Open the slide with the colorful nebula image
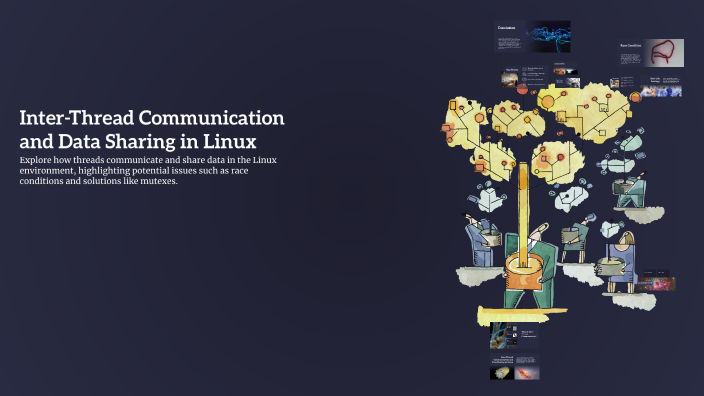Viewport: 704px width, 396px height. click(656, 280)
